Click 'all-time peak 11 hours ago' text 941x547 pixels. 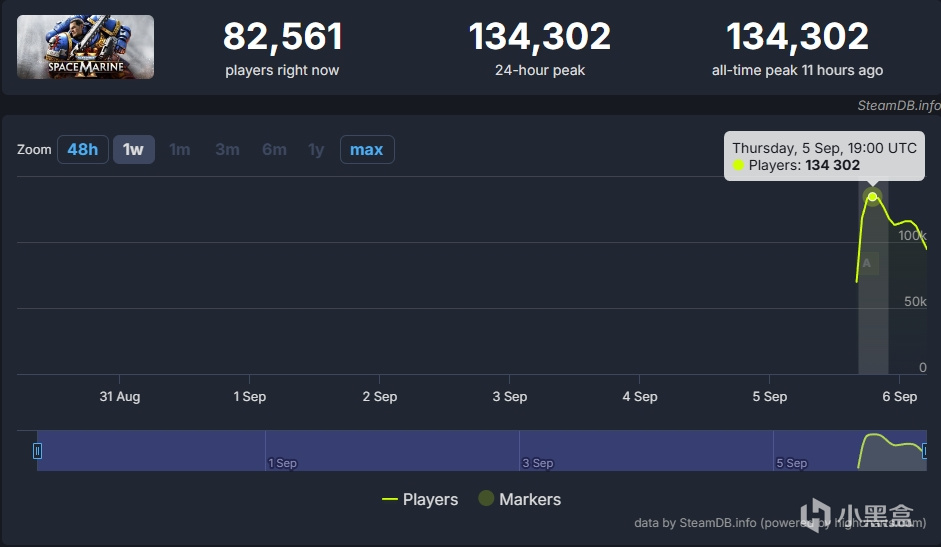coord(798,70)
